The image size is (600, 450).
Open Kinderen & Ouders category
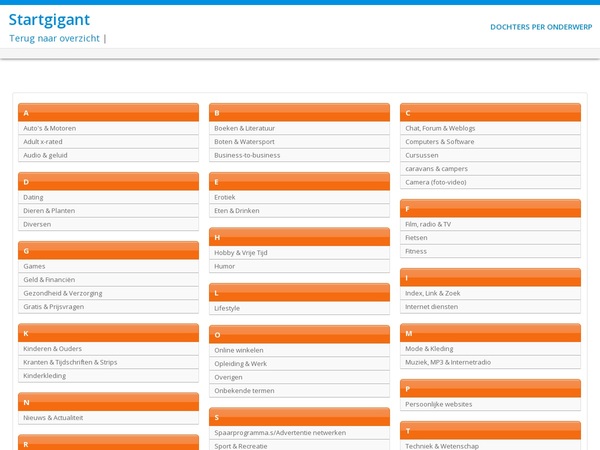(108, 349)
